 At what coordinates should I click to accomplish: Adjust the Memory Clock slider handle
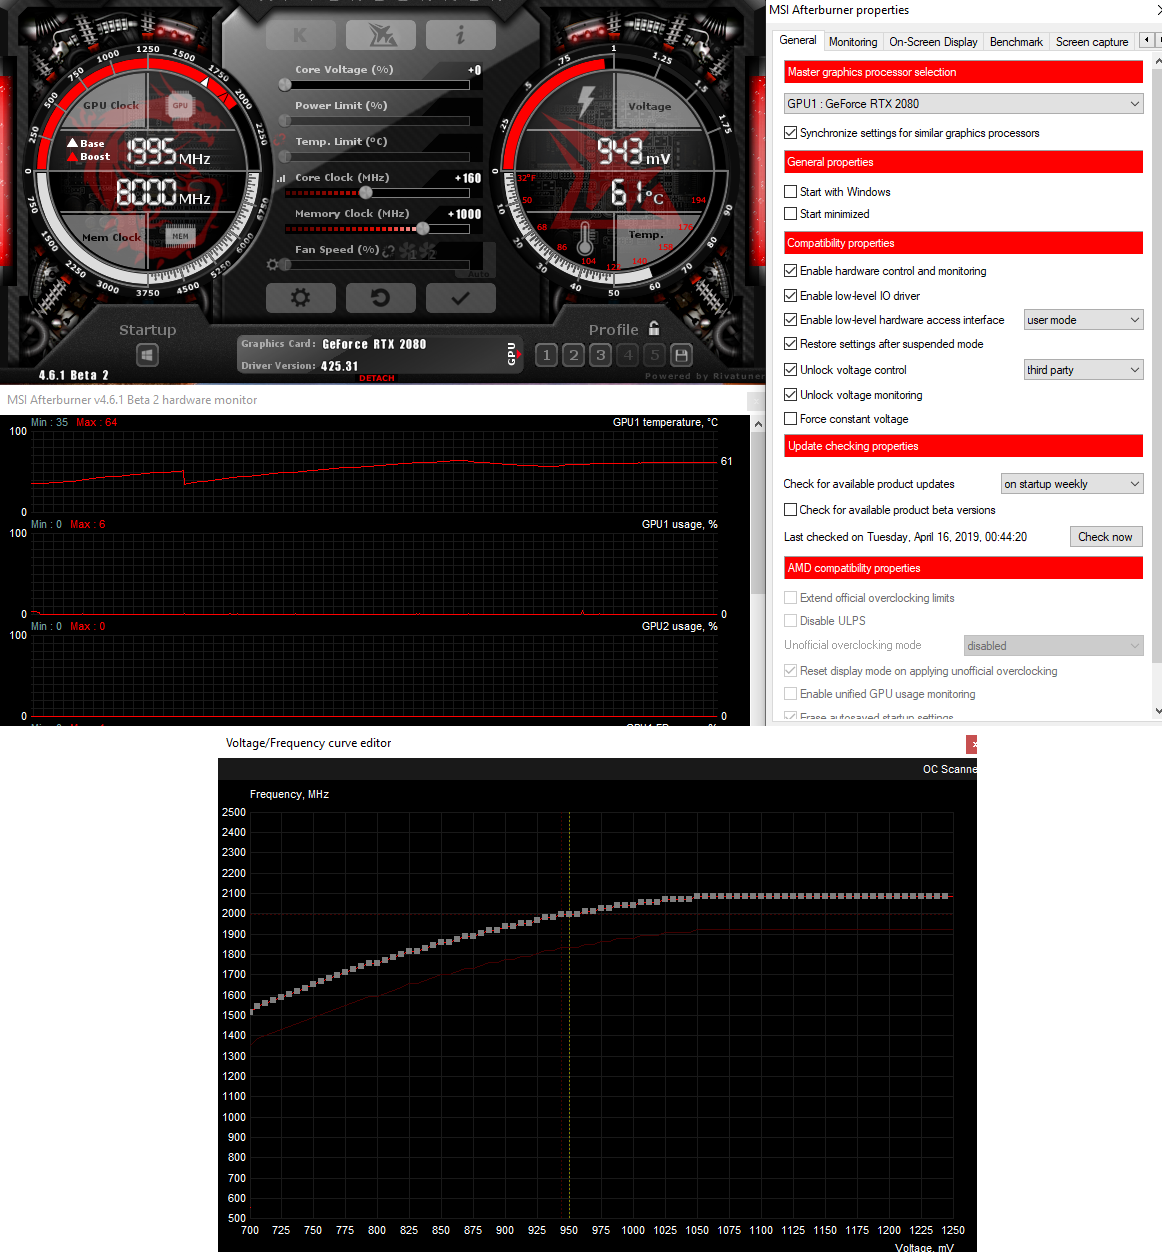423,229
